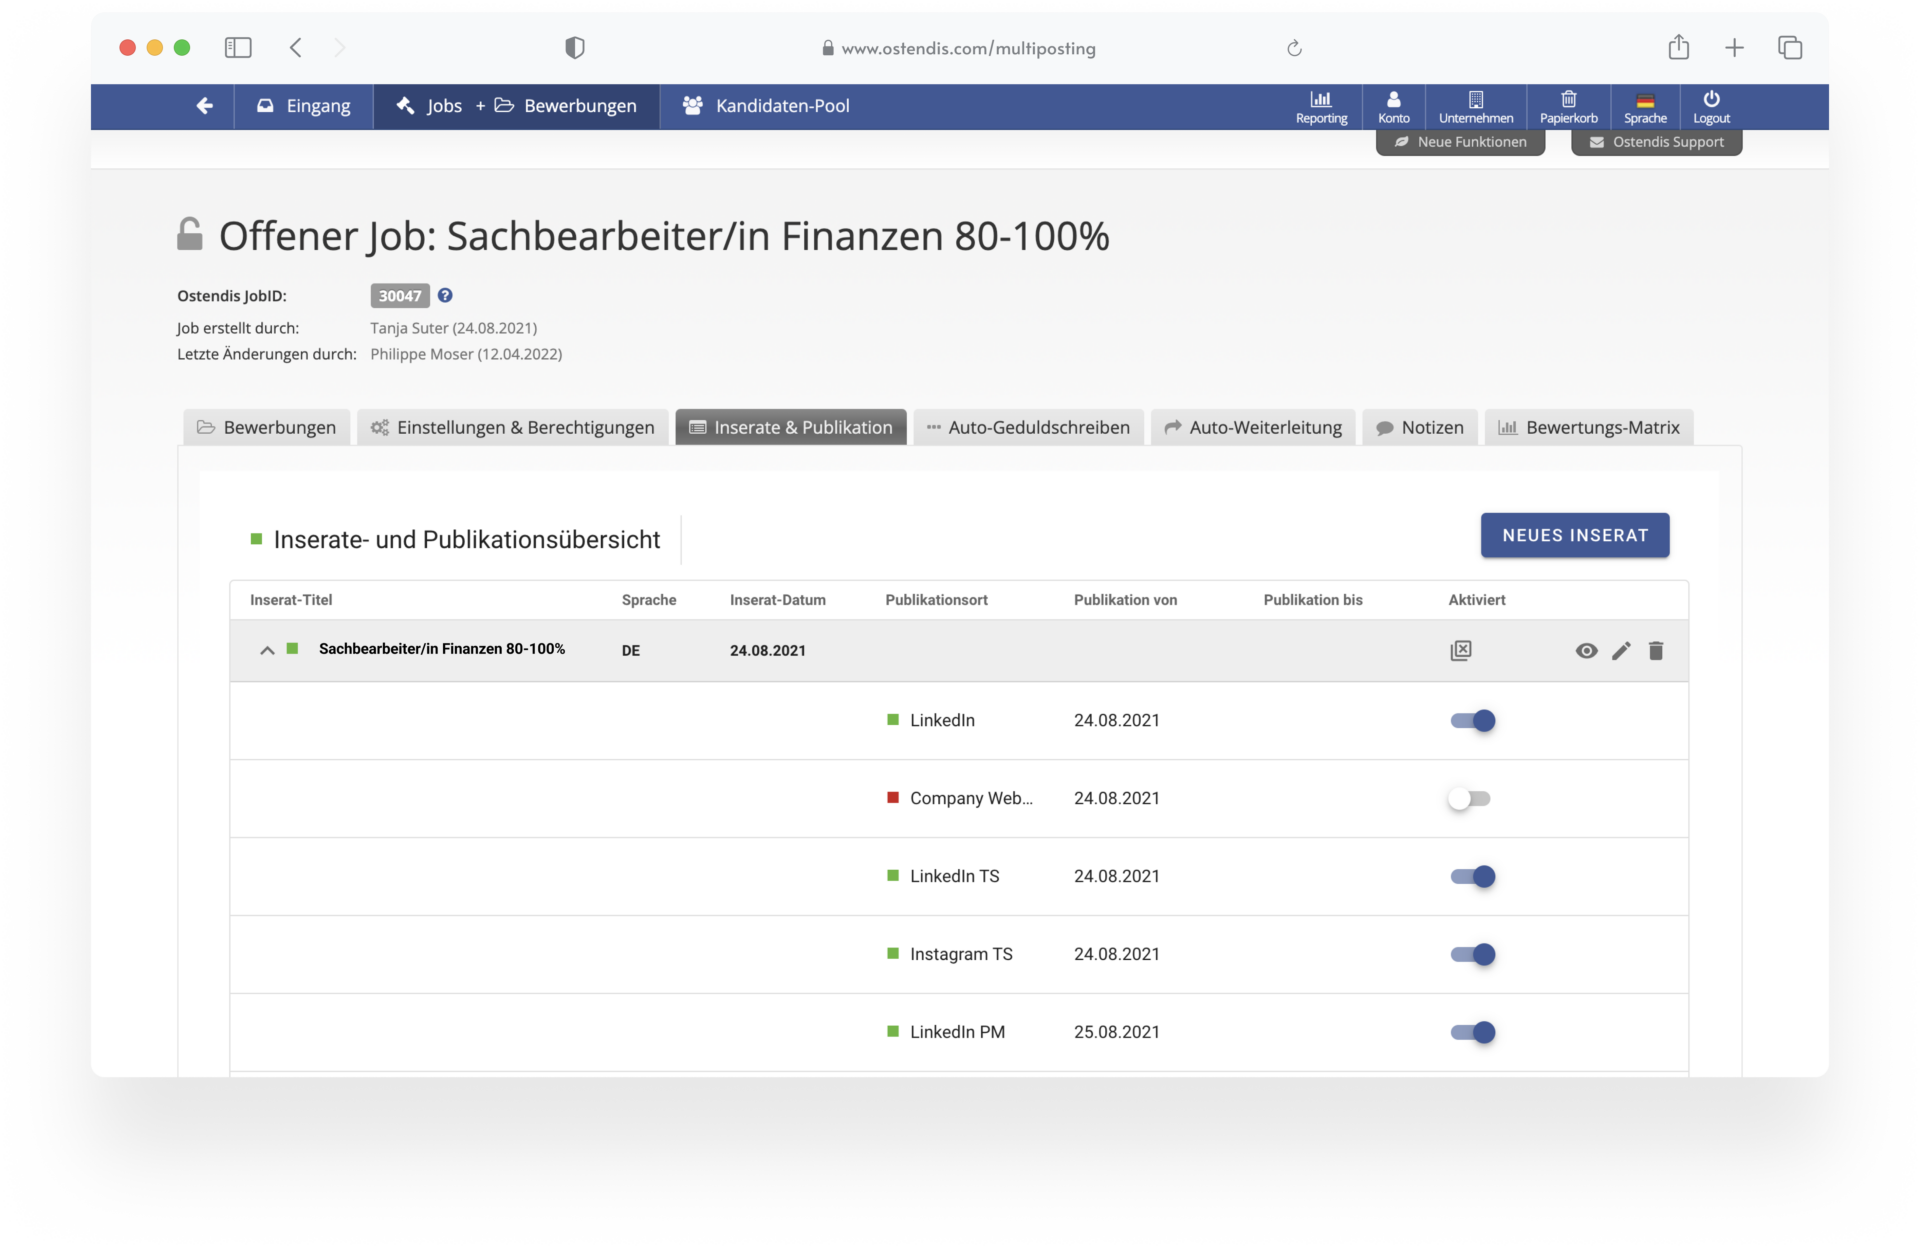
Task: Open the Bewerbungen tab
Action: click(266, 427)
